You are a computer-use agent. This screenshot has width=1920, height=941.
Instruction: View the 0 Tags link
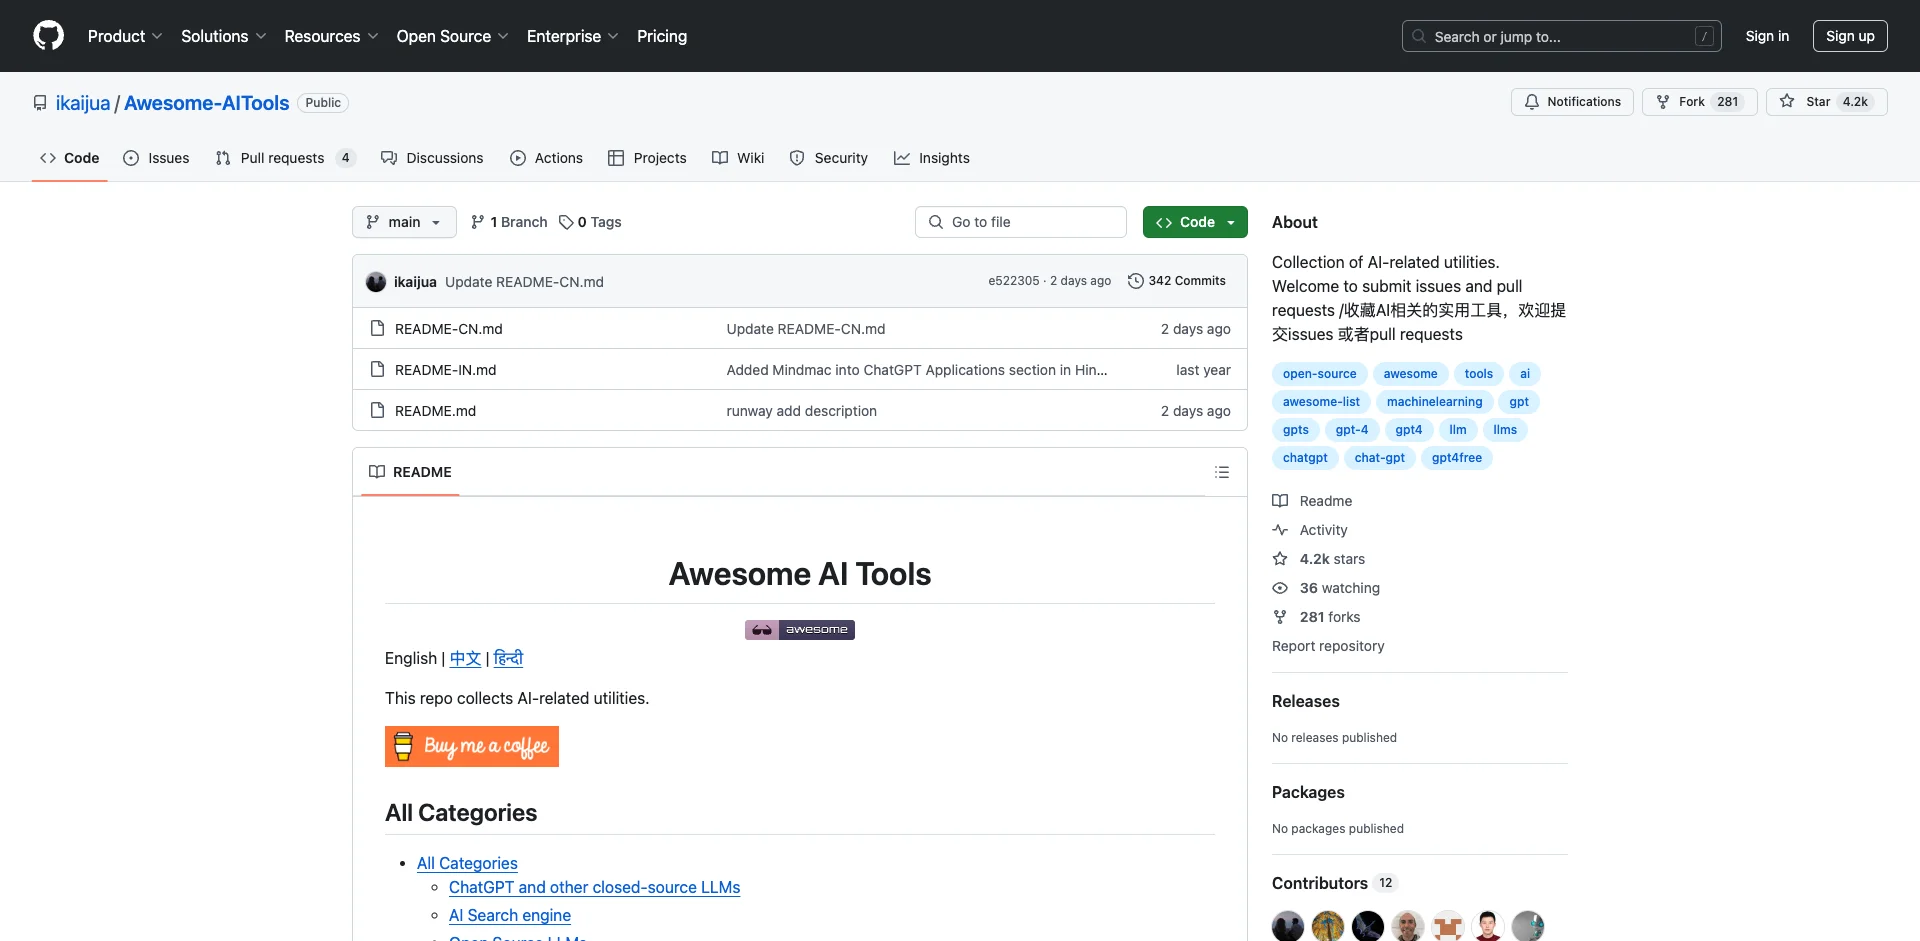click(x=590, y=222)
